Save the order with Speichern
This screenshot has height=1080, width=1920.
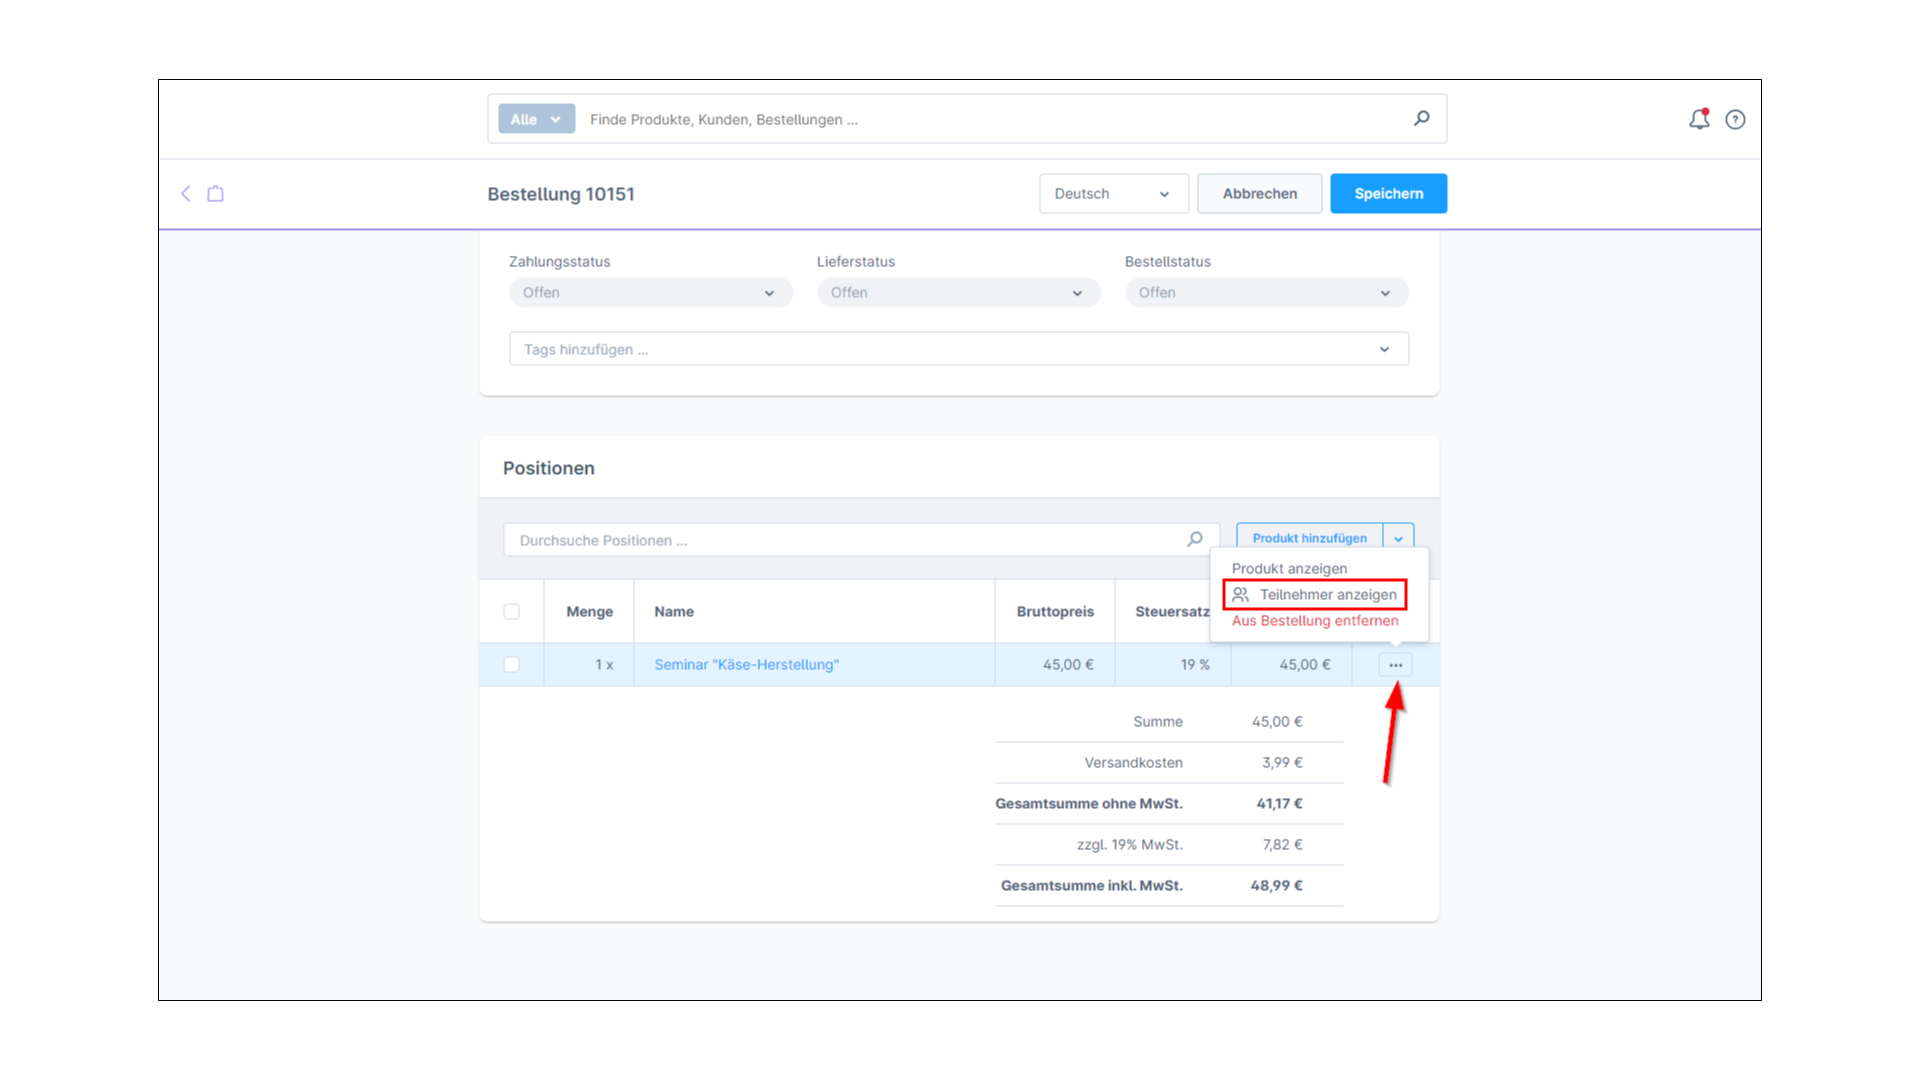1388,193
